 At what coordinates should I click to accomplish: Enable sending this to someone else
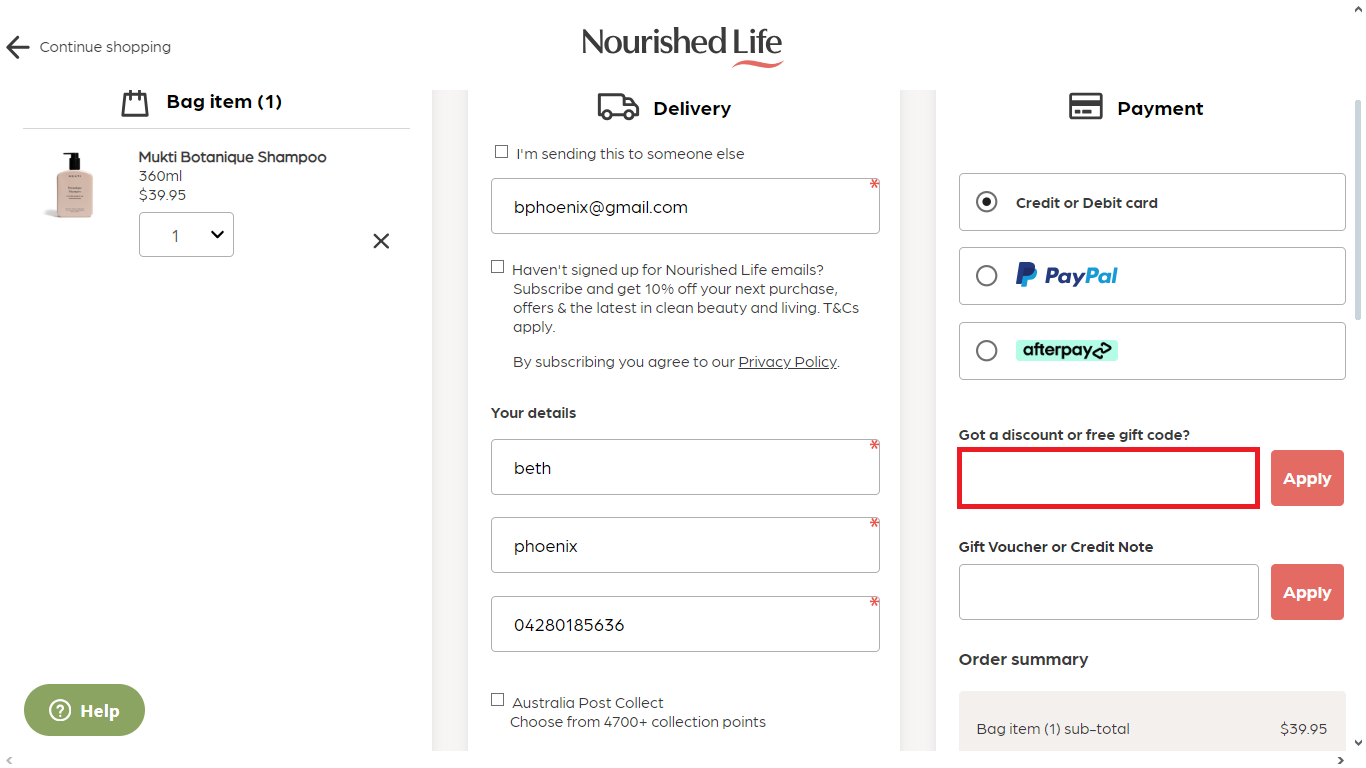click(x=501, y=151)
